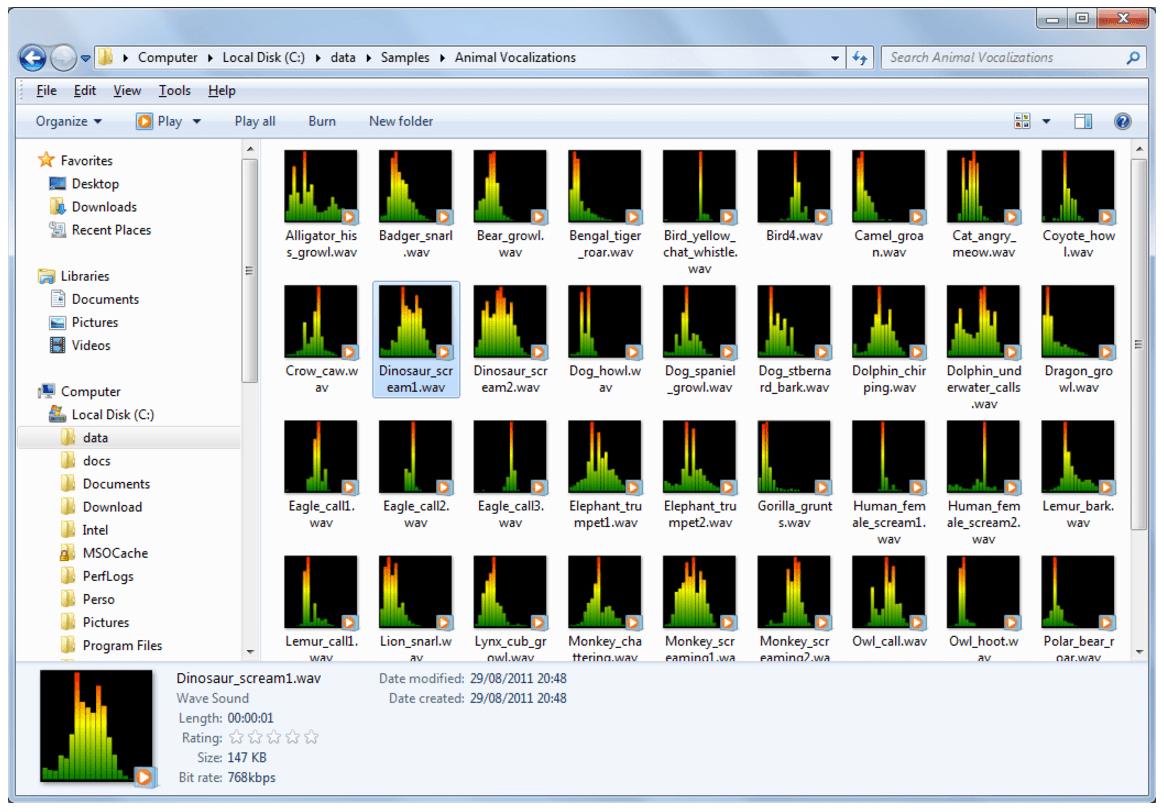Viewport: 1164px width, 812px height.
Task: Select Eagle_call1.wav file icon
Action: [321, 457]
